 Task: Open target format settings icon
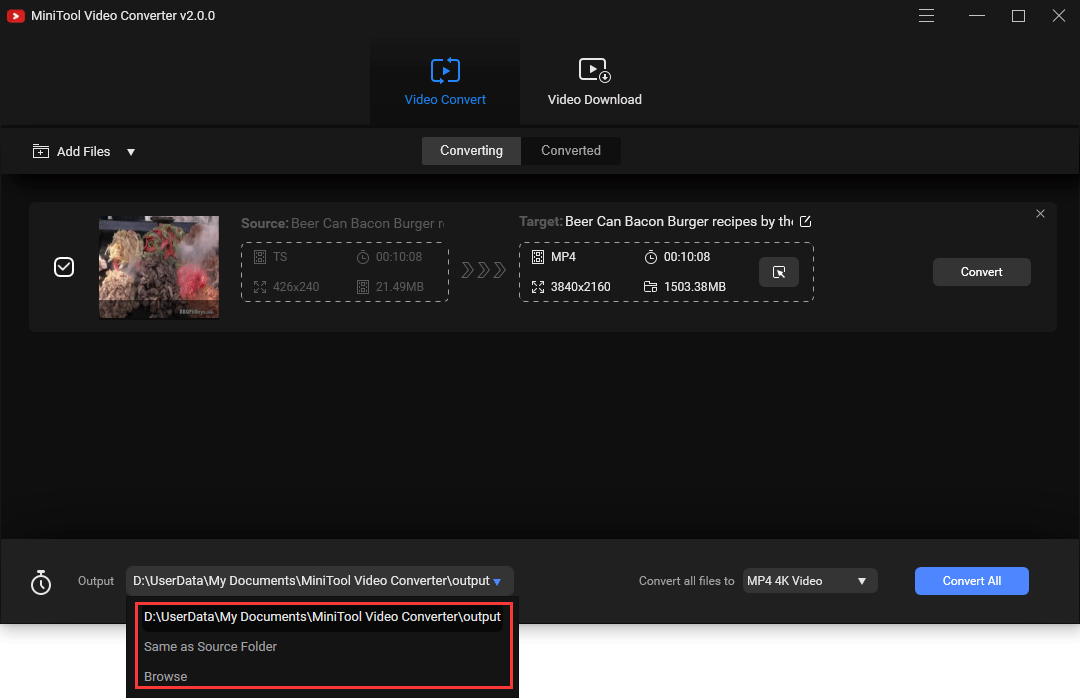778,272
